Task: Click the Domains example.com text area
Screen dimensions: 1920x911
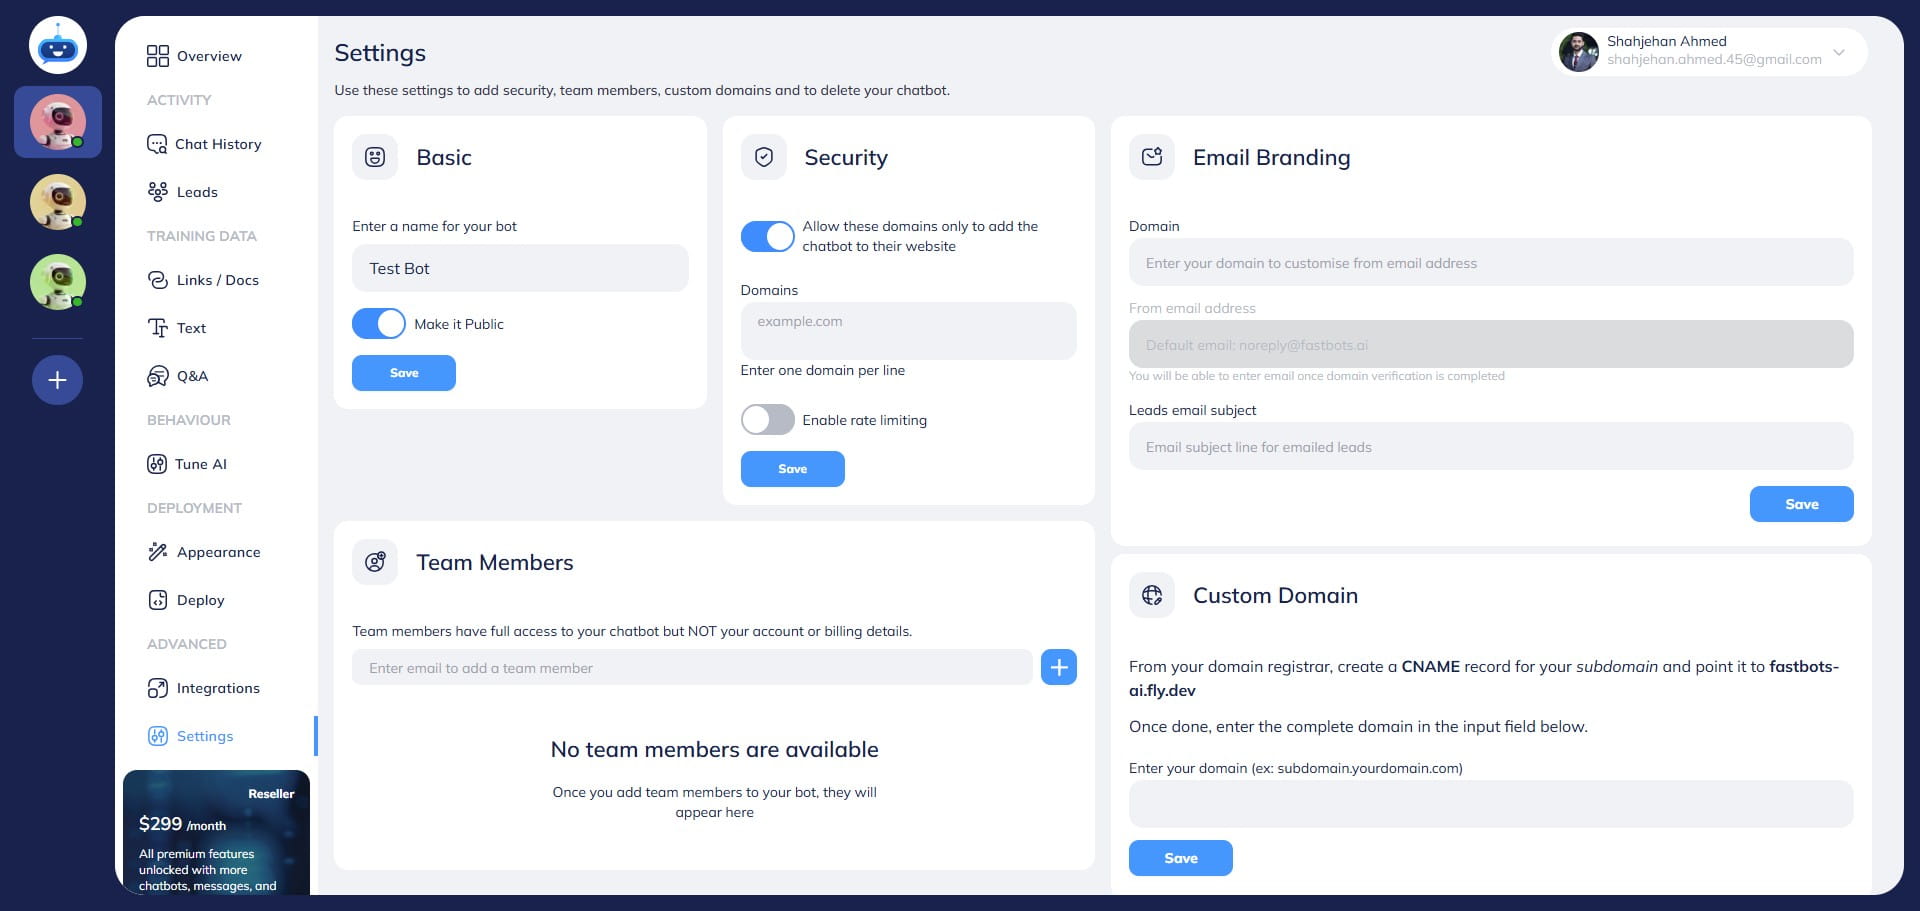Action: pyautogui.click(x=908, y=331)
